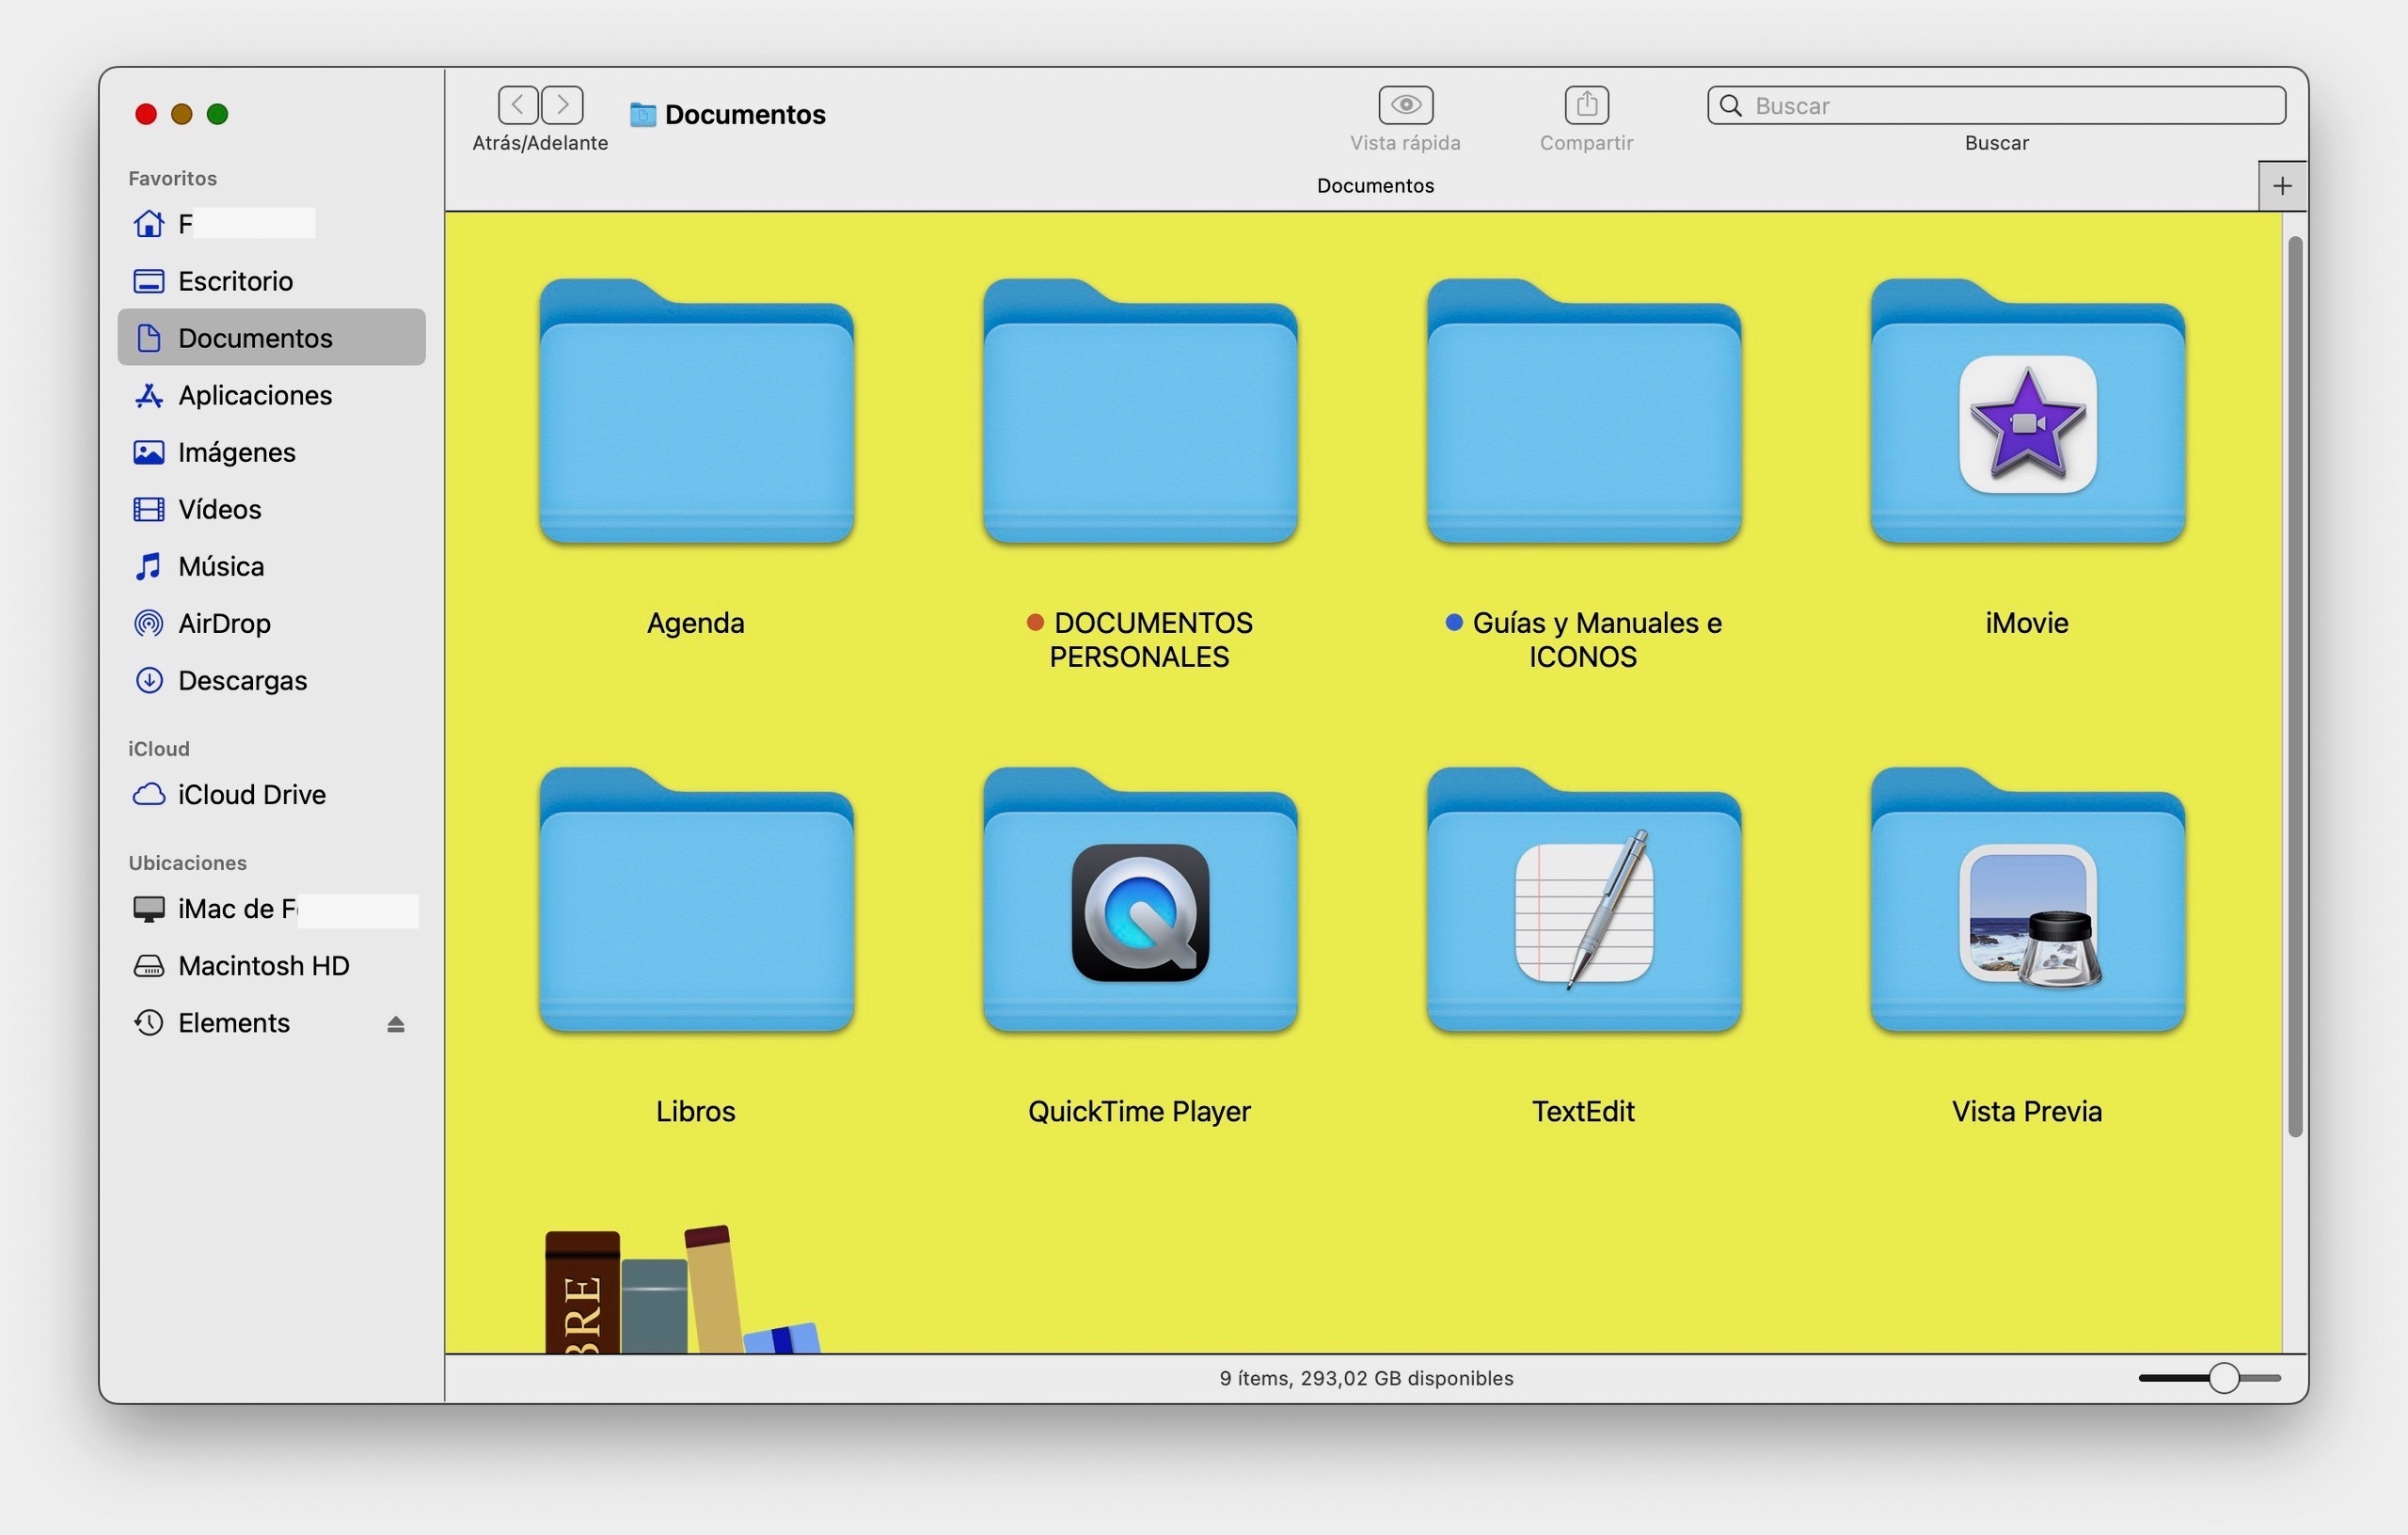Image resolution: width=2408 pixels, height=1535 pixels.
Task: Click the Back navigation arrow
Action: pyautogui.click(x=518, y=104)
